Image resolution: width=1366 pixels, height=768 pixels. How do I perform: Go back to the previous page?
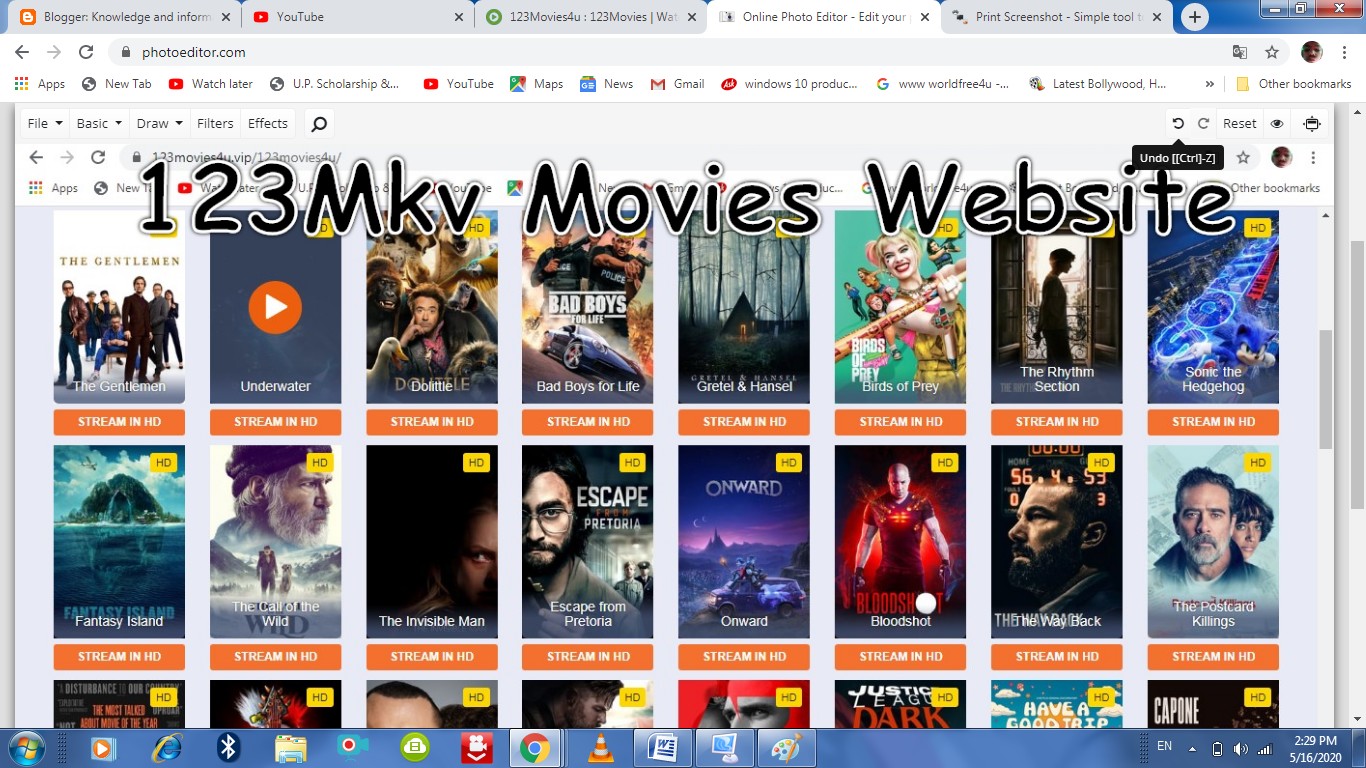tap(22, 52)
